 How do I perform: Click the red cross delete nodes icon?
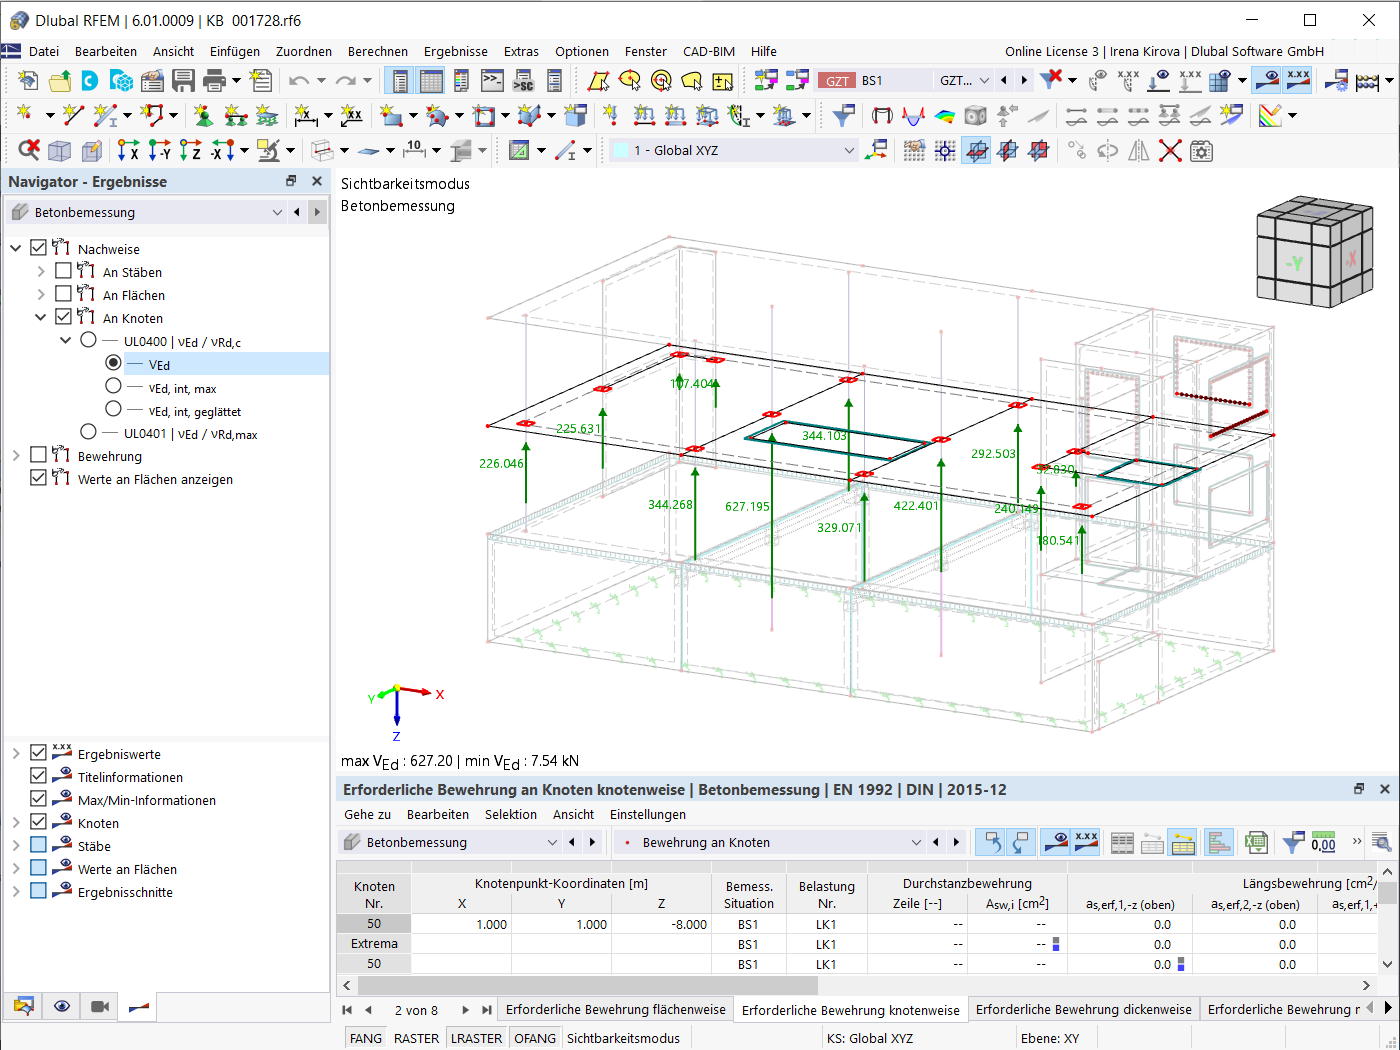click(x=1170, y=151)
